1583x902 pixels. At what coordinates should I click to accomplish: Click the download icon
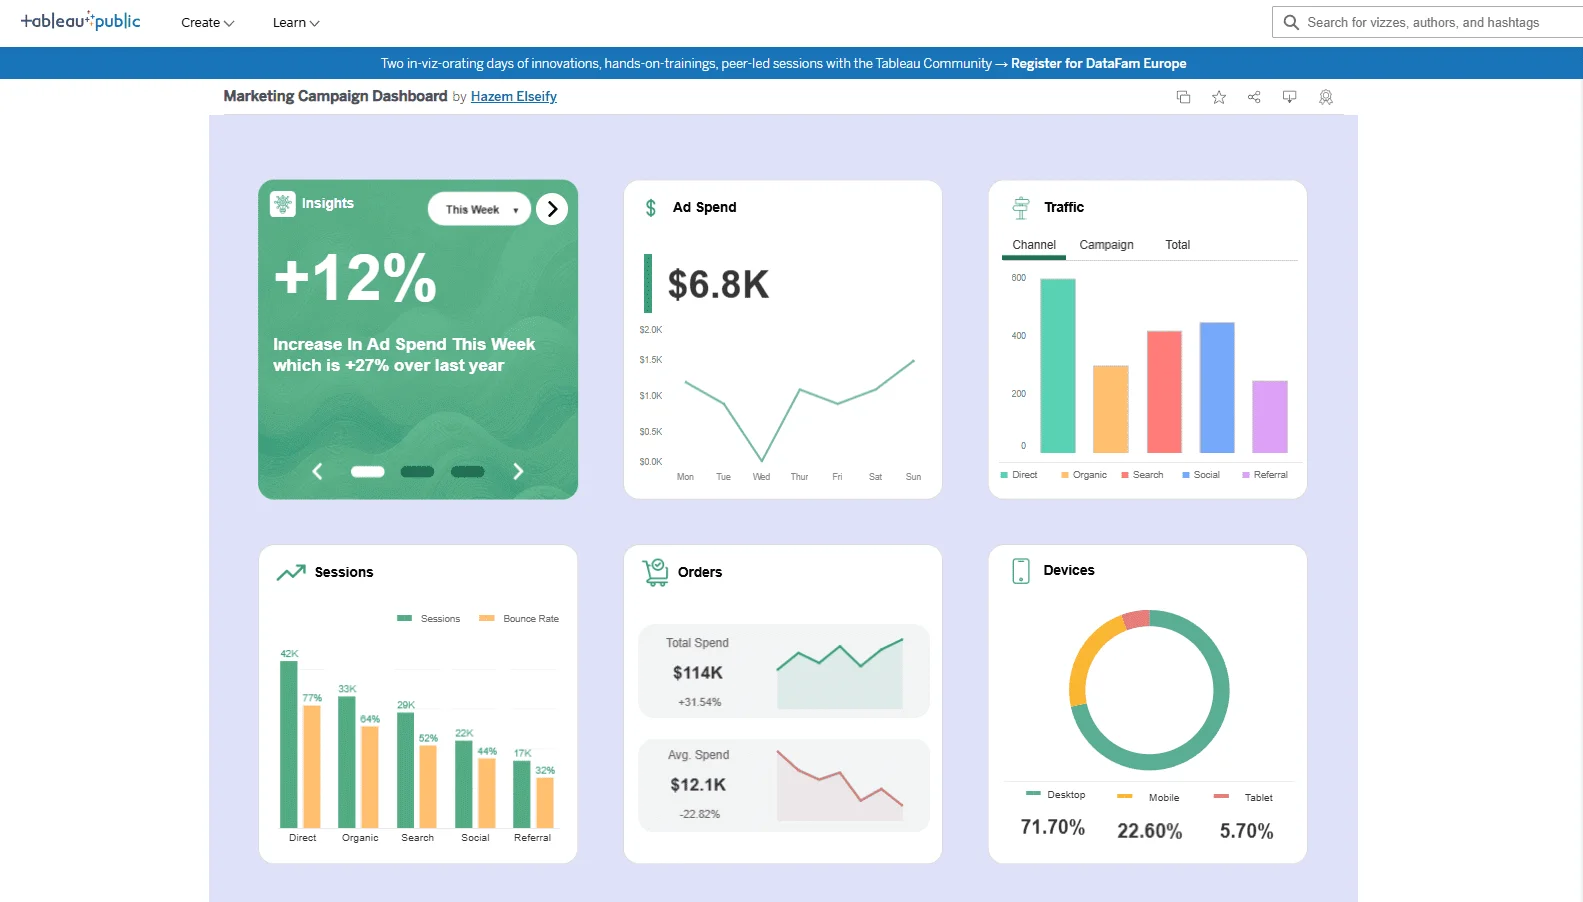point(1290,97)
